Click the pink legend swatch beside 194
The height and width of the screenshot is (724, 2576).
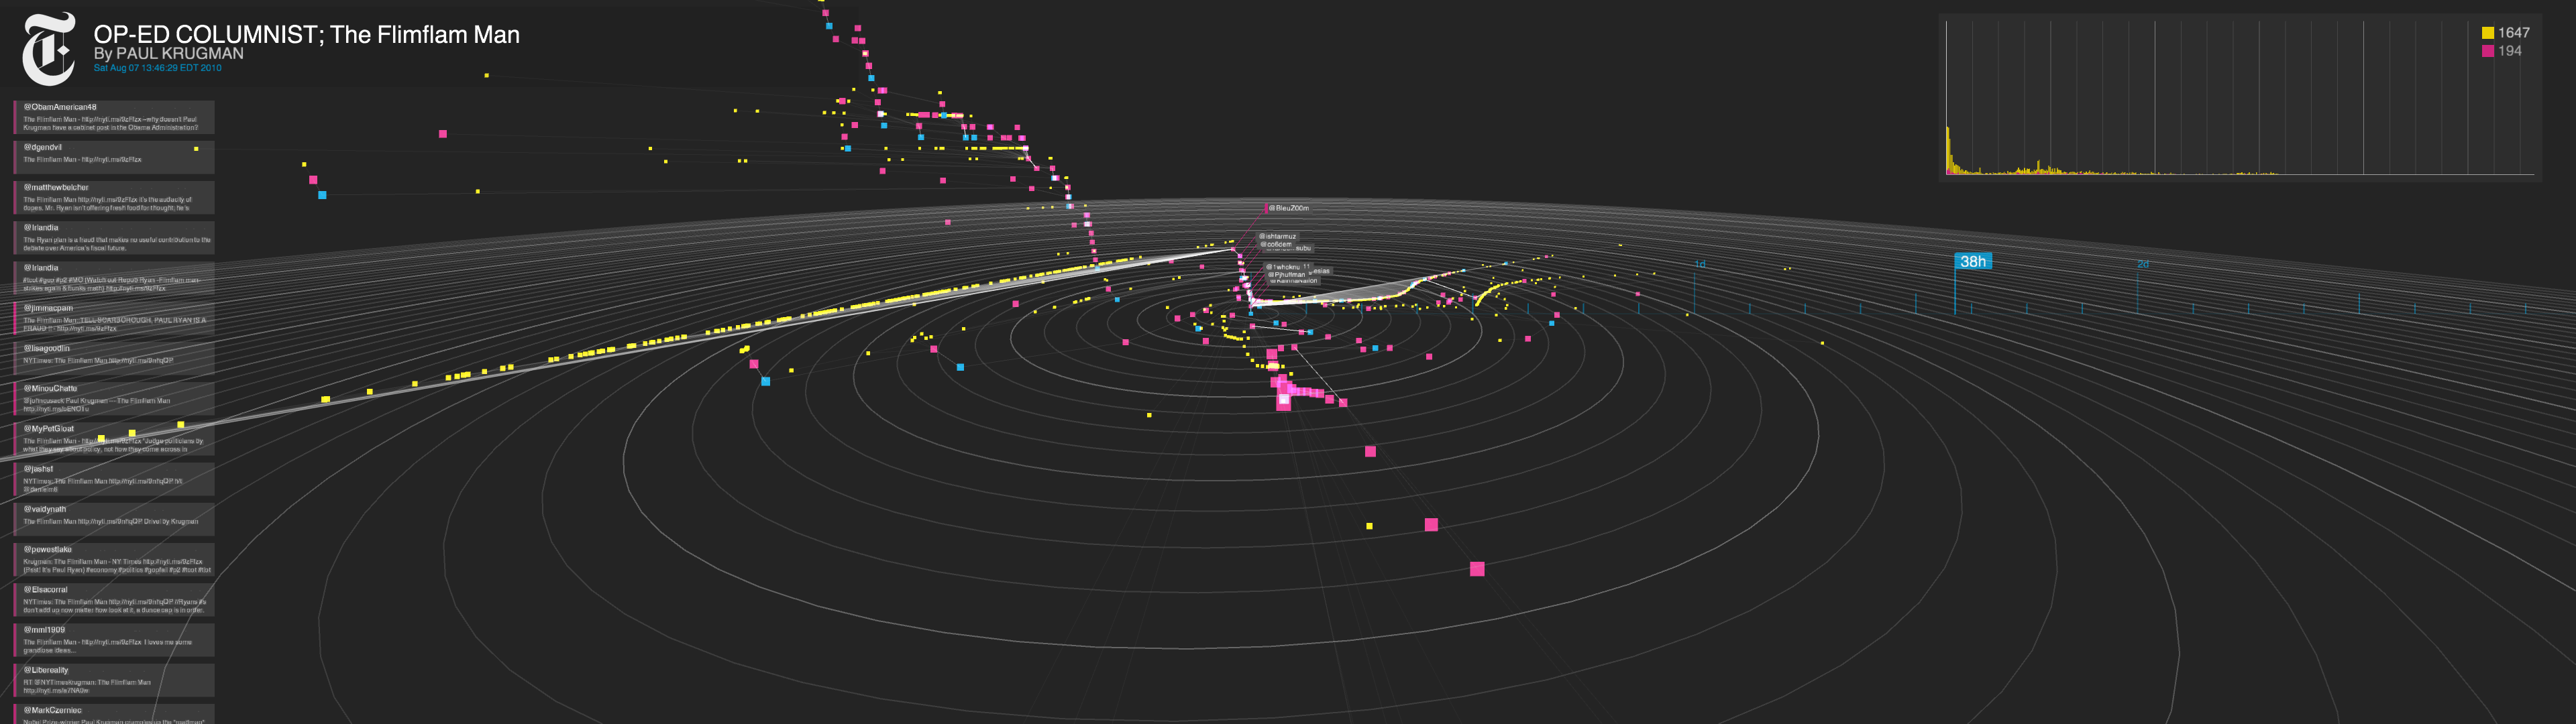coord(2487,51)
